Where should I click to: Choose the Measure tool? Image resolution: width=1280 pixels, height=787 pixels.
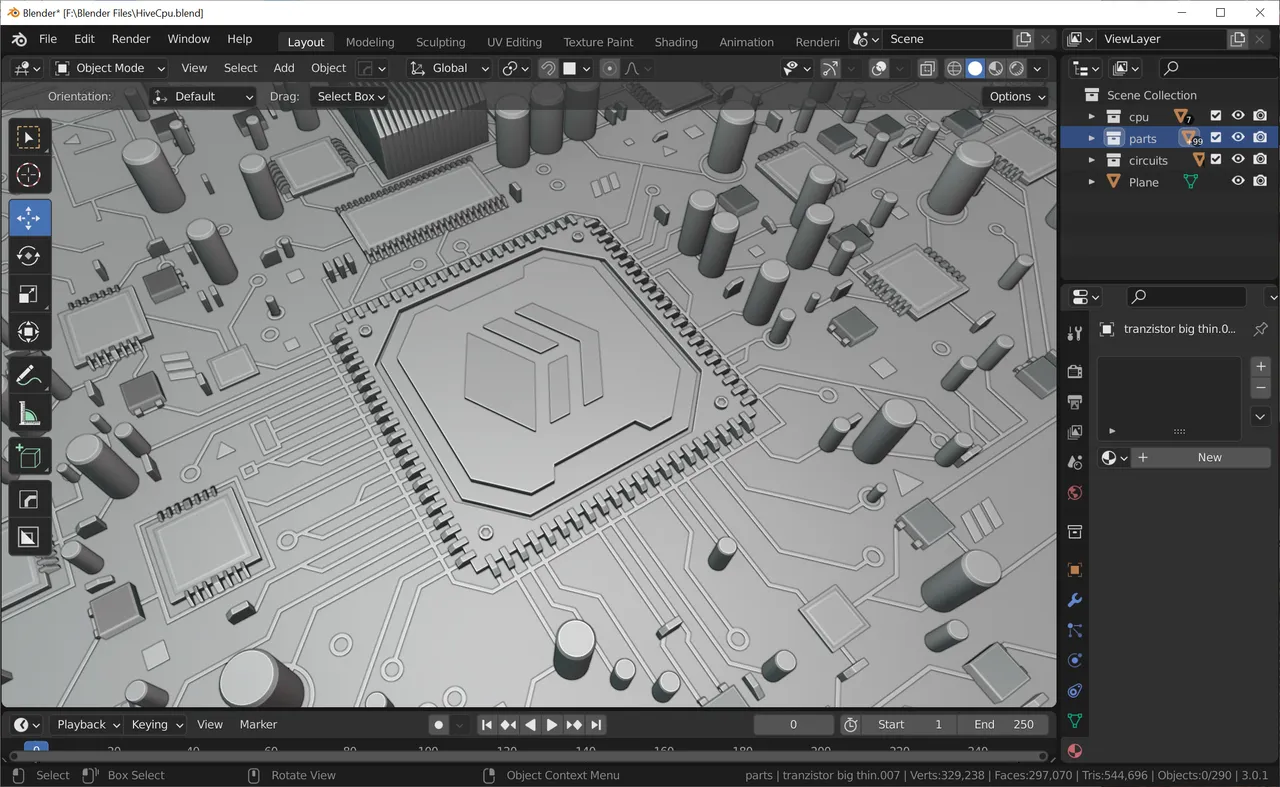pos(29,414)
